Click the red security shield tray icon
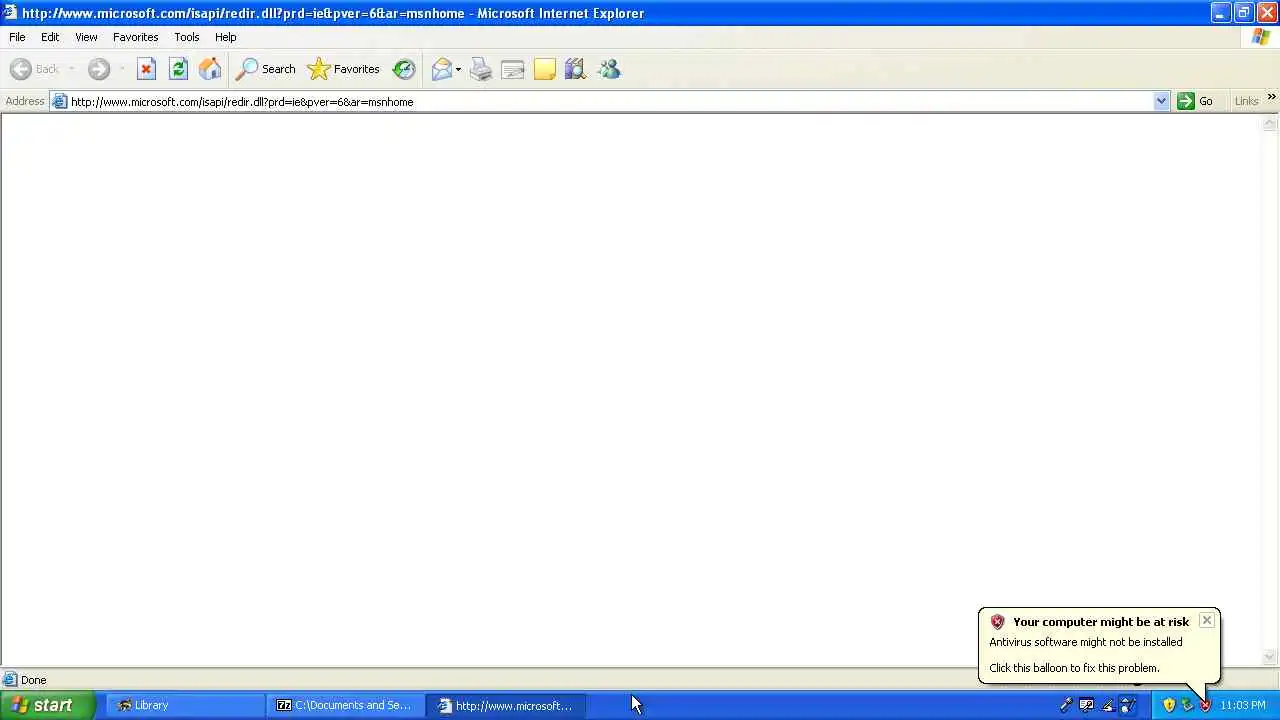 coord(1205,705)
